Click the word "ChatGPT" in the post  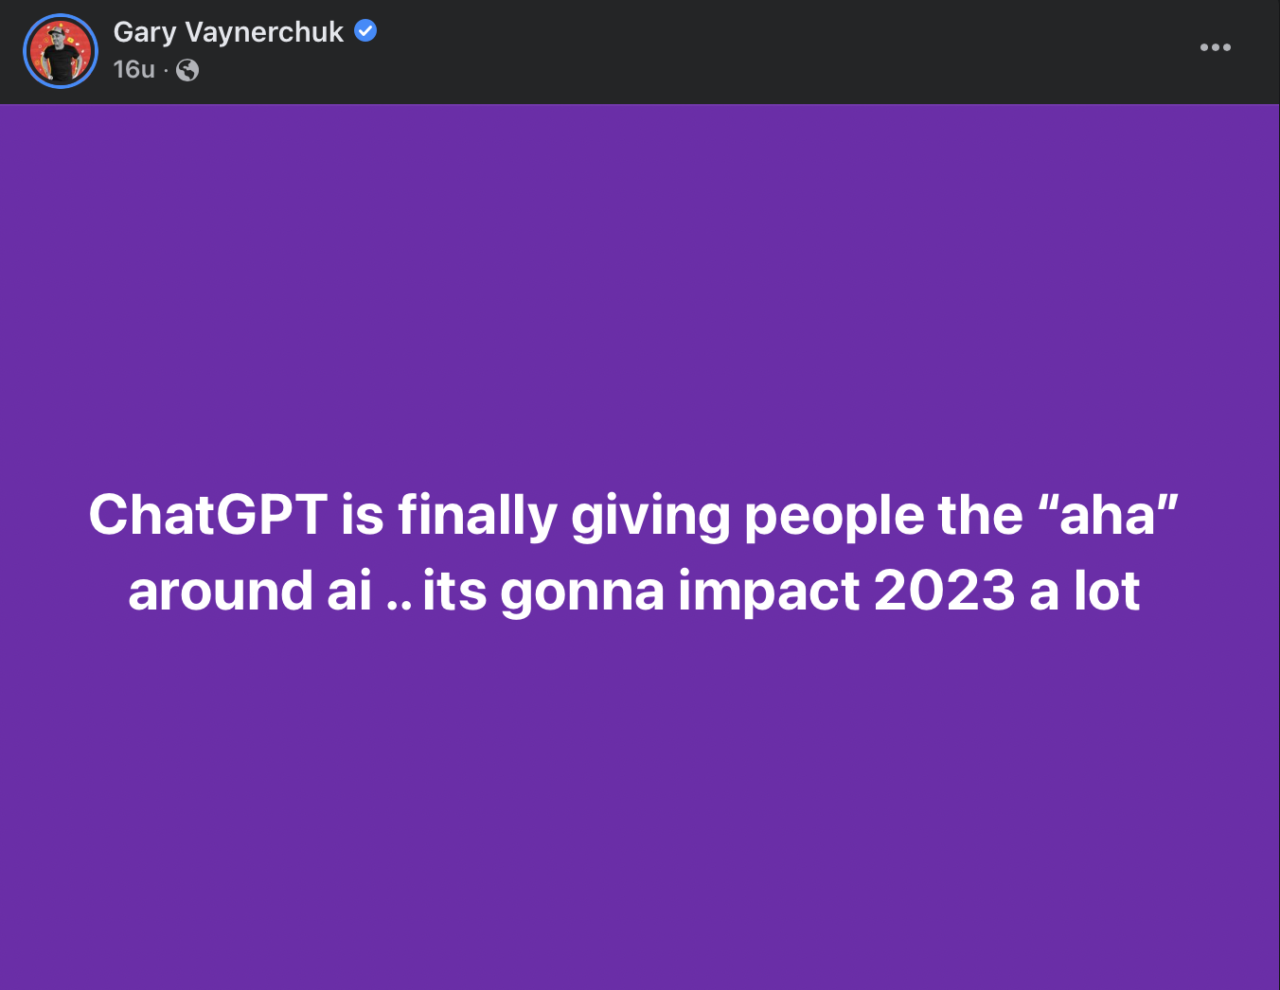click(208, 515)
